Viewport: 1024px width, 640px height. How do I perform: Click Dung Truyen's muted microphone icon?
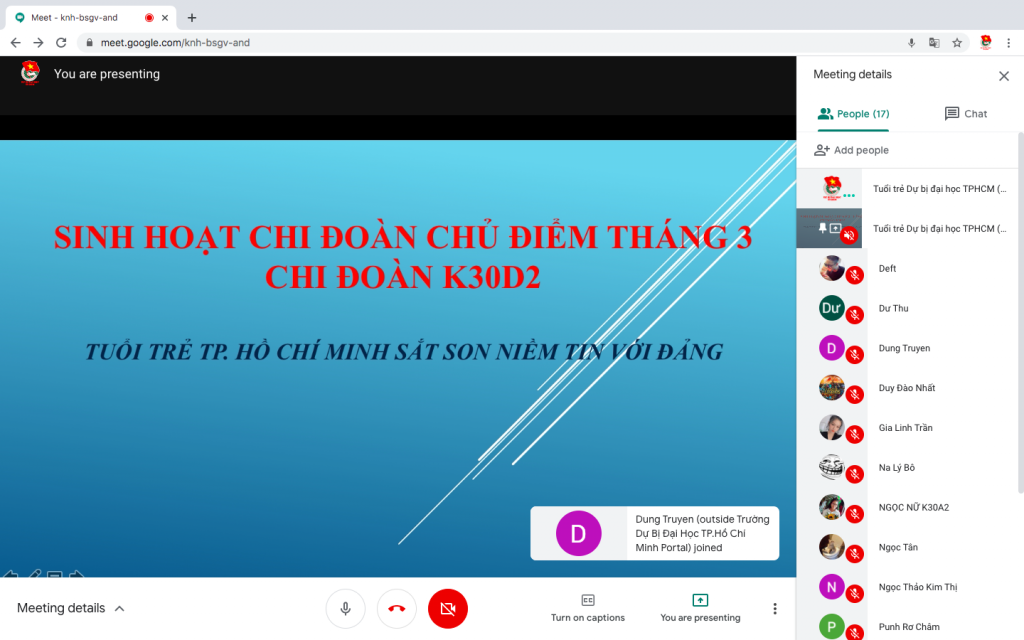pyautogui.click(x=855, y=355)
